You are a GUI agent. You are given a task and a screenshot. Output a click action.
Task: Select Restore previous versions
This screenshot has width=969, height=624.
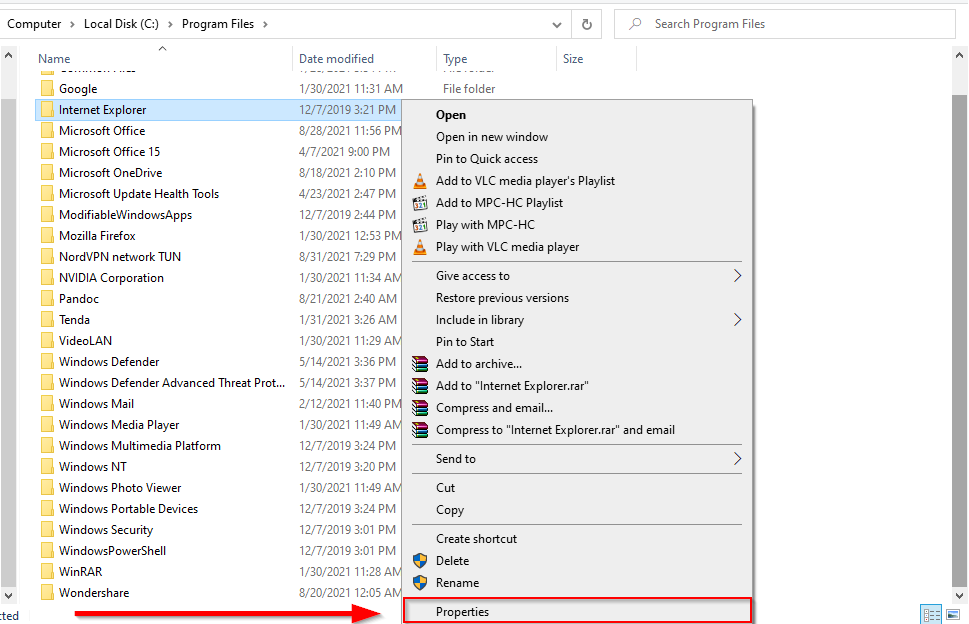click(502, 298)
